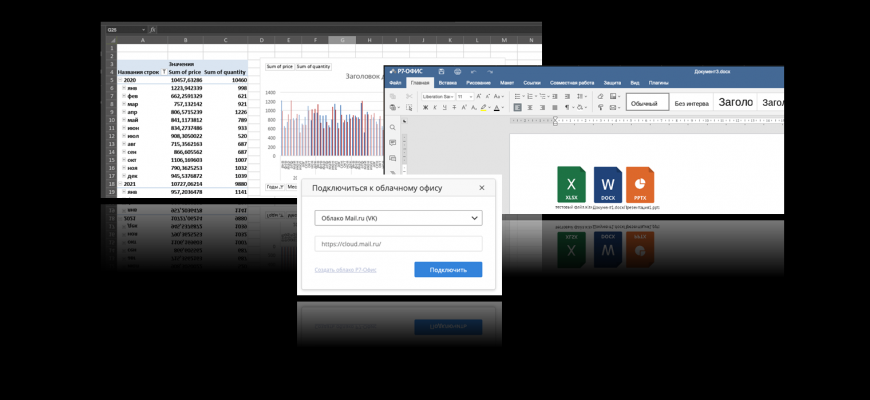Viewport: 870px width, 400px height.
Task: Click the Print icon in the title bar
Action: (457, 72)
